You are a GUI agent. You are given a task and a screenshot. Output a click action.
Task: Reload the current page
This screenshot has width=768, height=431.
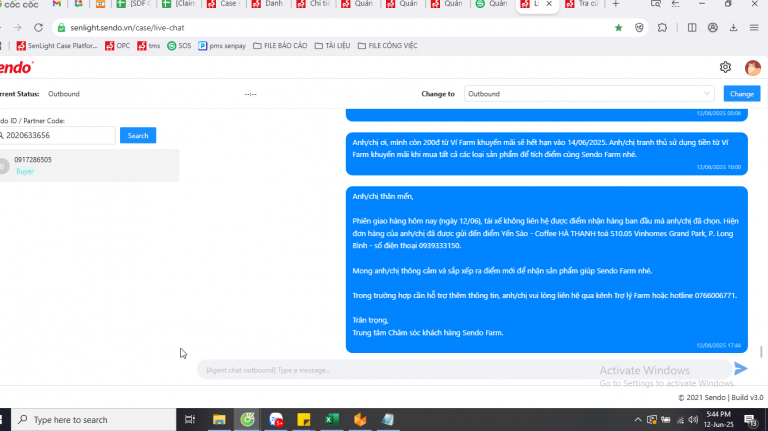pos(38,28)
